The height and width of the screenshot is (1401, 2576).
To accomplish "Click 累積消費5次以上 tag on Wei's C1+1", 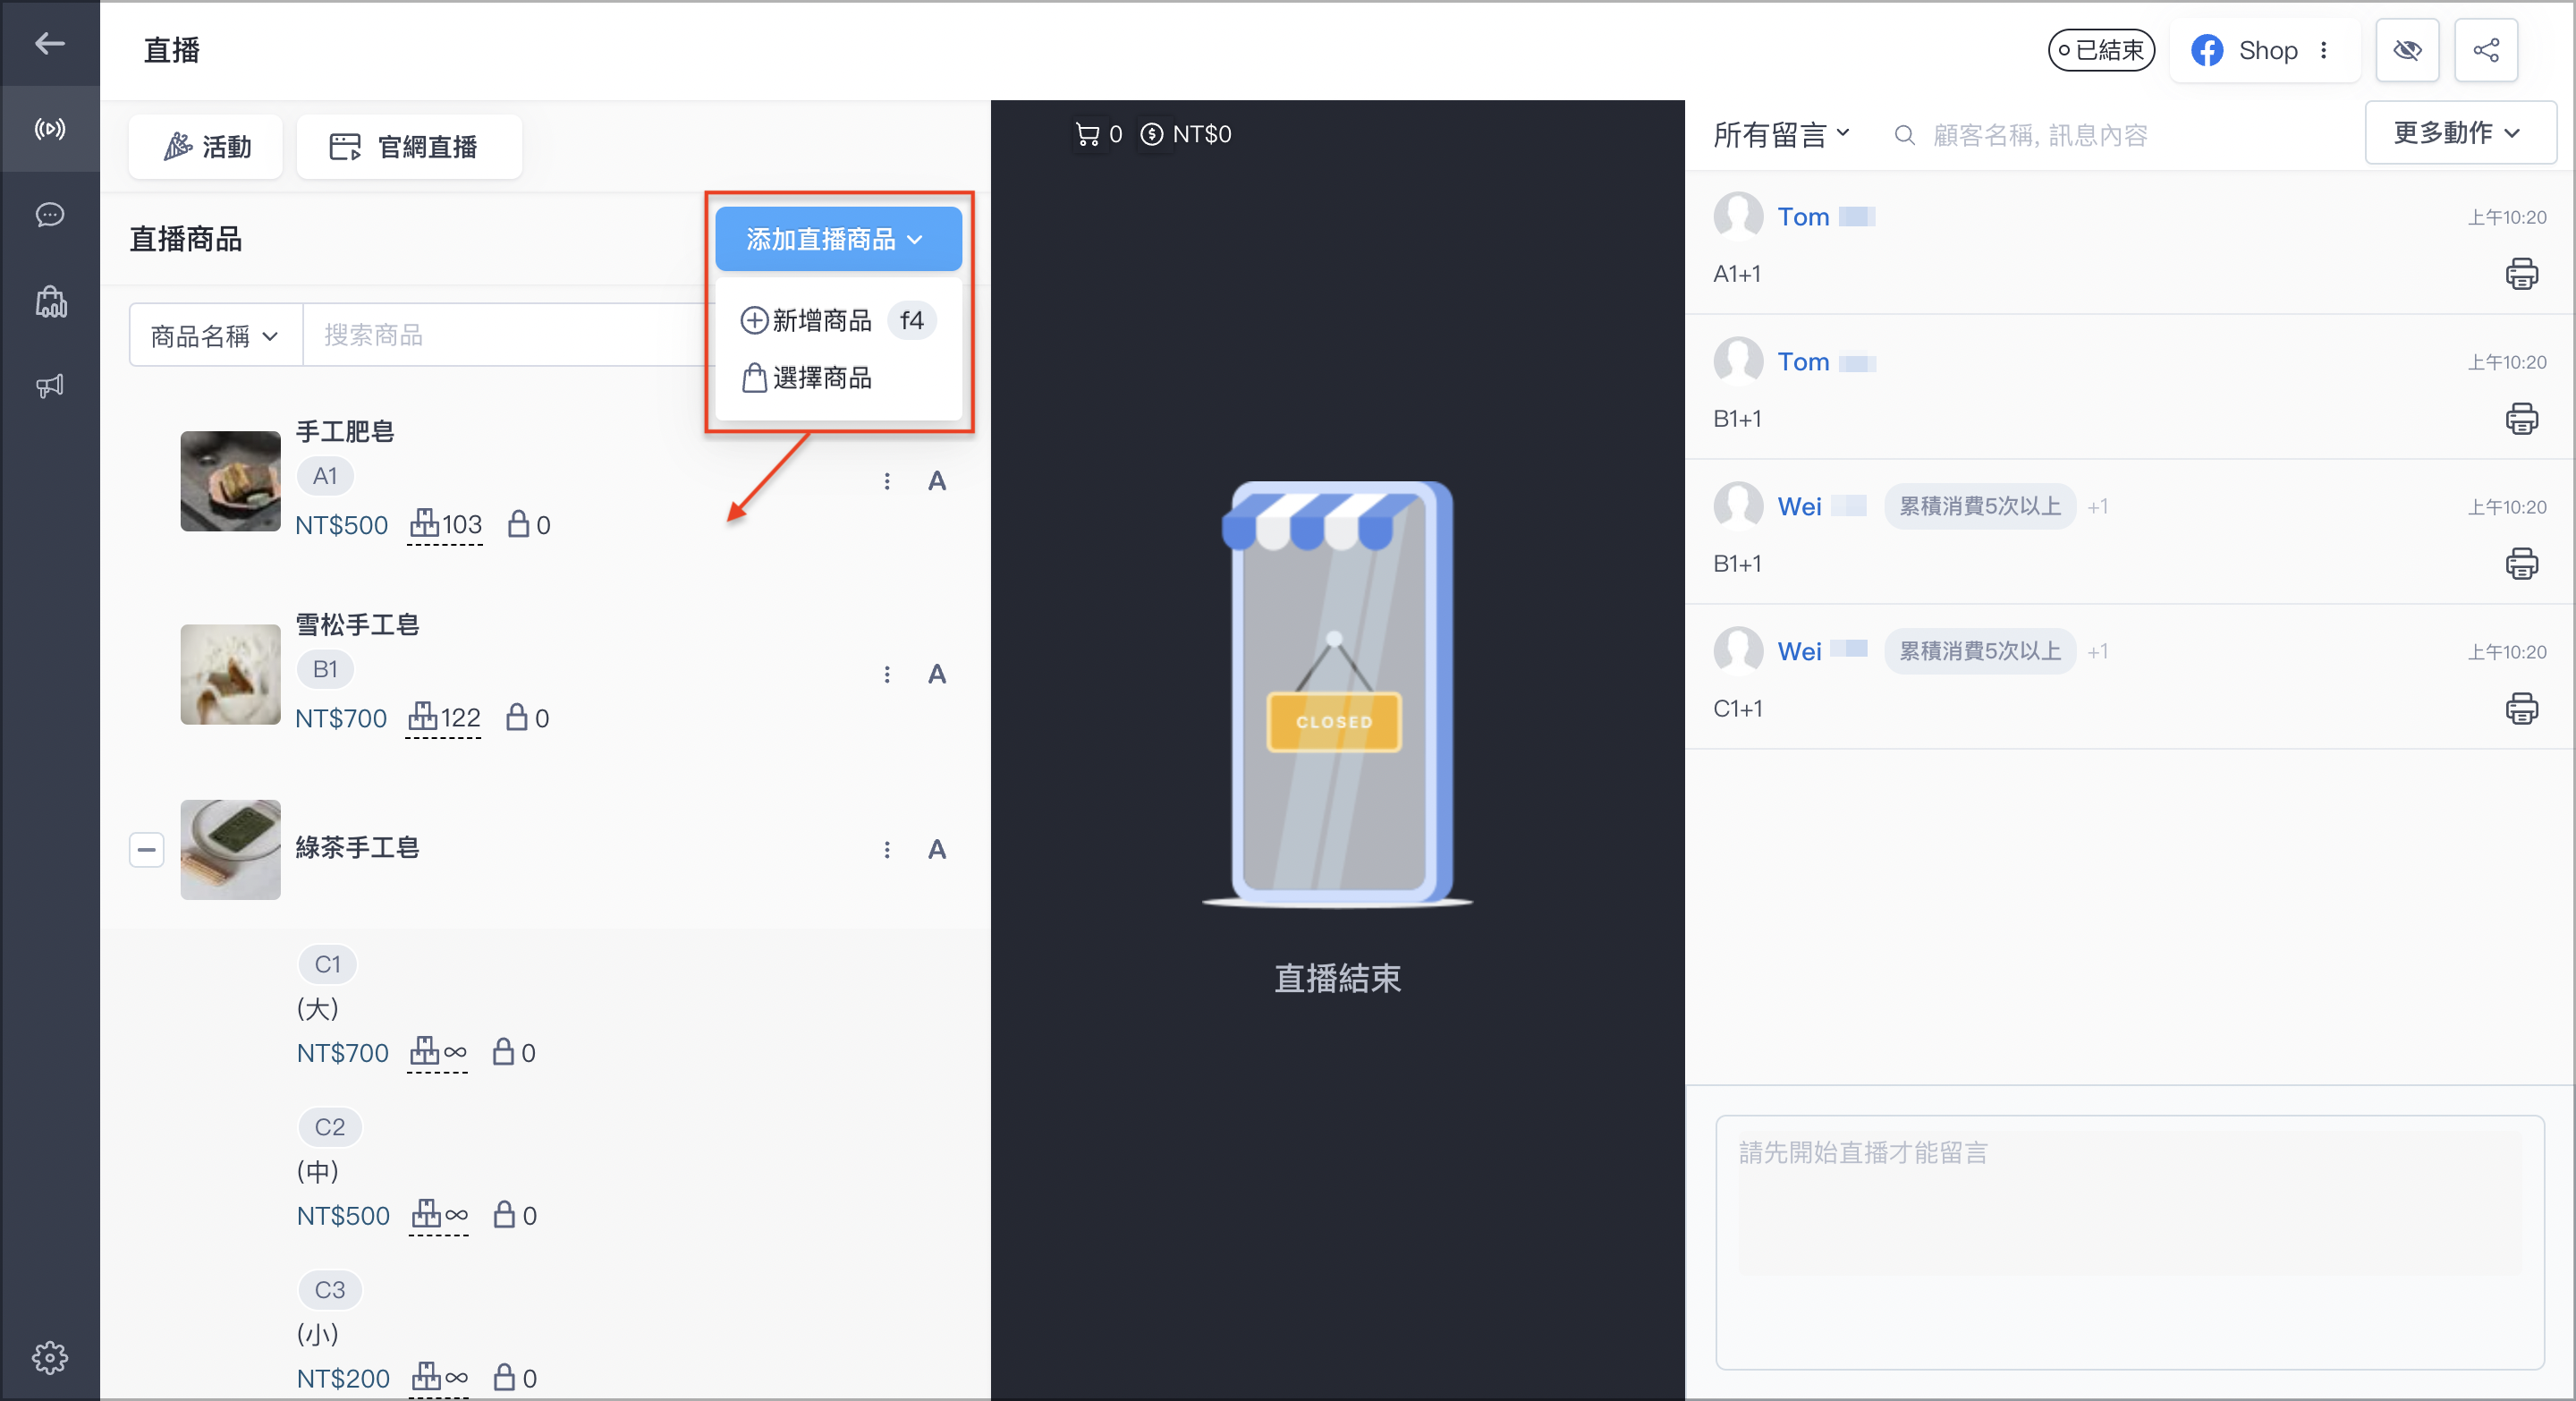I will [1979, 652].
